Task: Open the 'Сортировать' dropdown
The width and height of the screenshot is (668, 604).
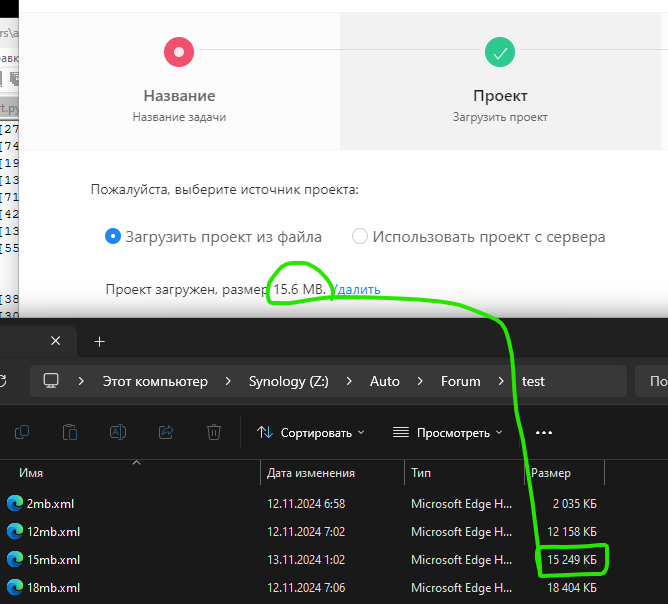Action: tap(310, 432)
